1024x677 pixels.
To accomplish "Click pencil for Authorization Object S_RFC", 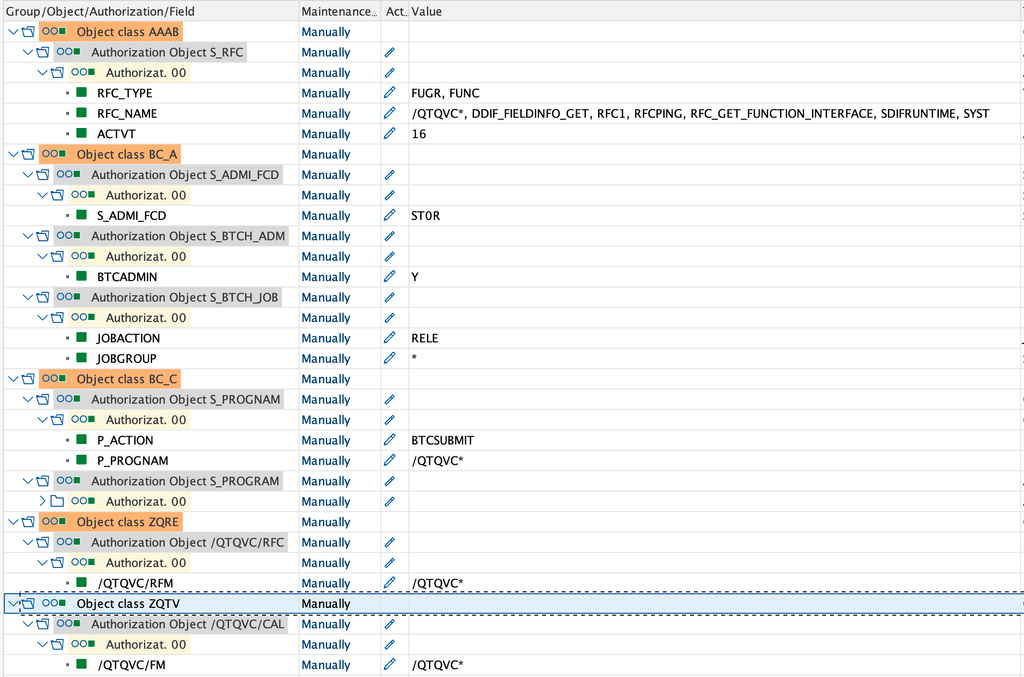I will (x=390, y=52).
